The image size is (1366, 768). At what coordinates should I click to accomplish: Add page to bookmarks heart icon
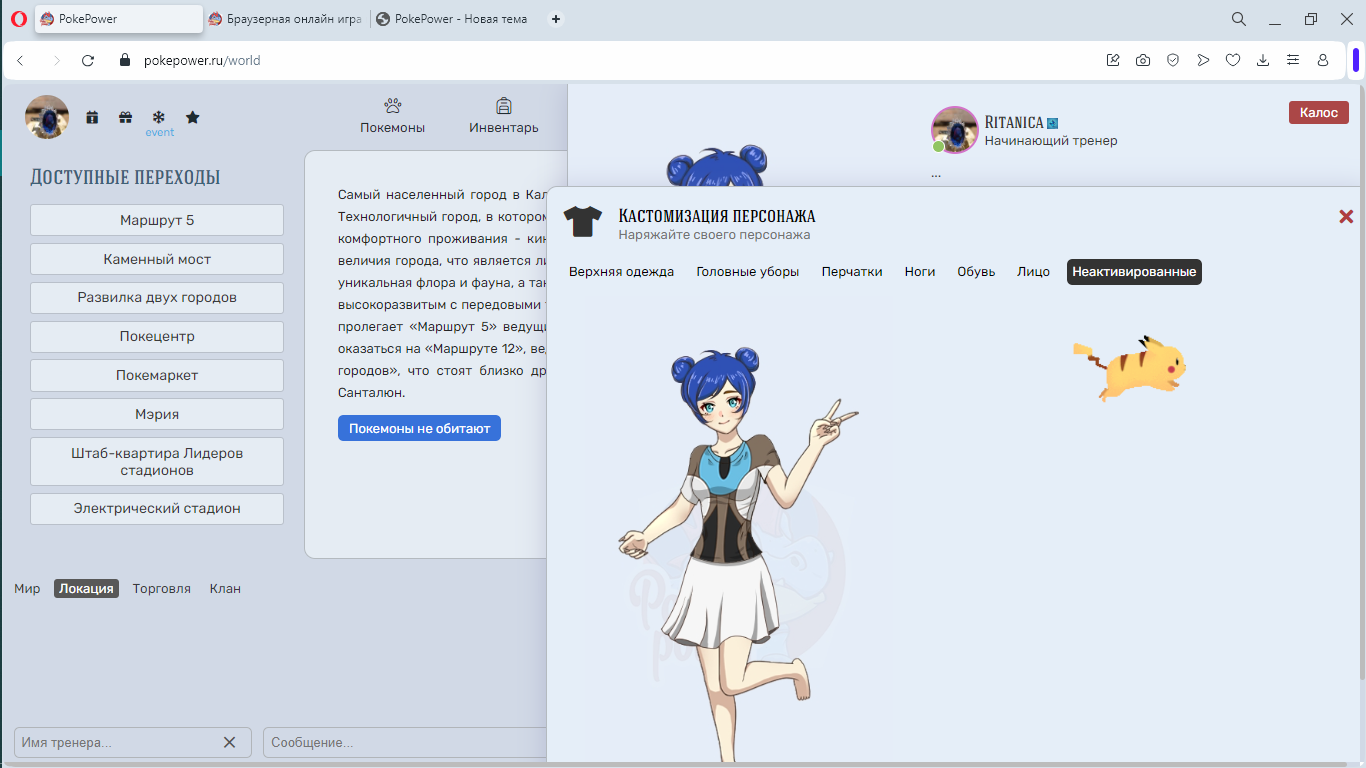point(1233,60)
